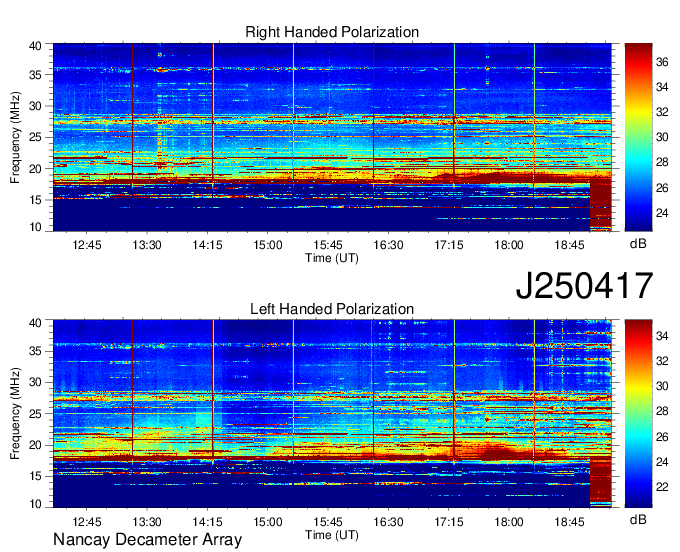Click the 40 MHz tick on Right Handed plot
Viewport: 680px width, 552px height.
(x=35, y=46)
